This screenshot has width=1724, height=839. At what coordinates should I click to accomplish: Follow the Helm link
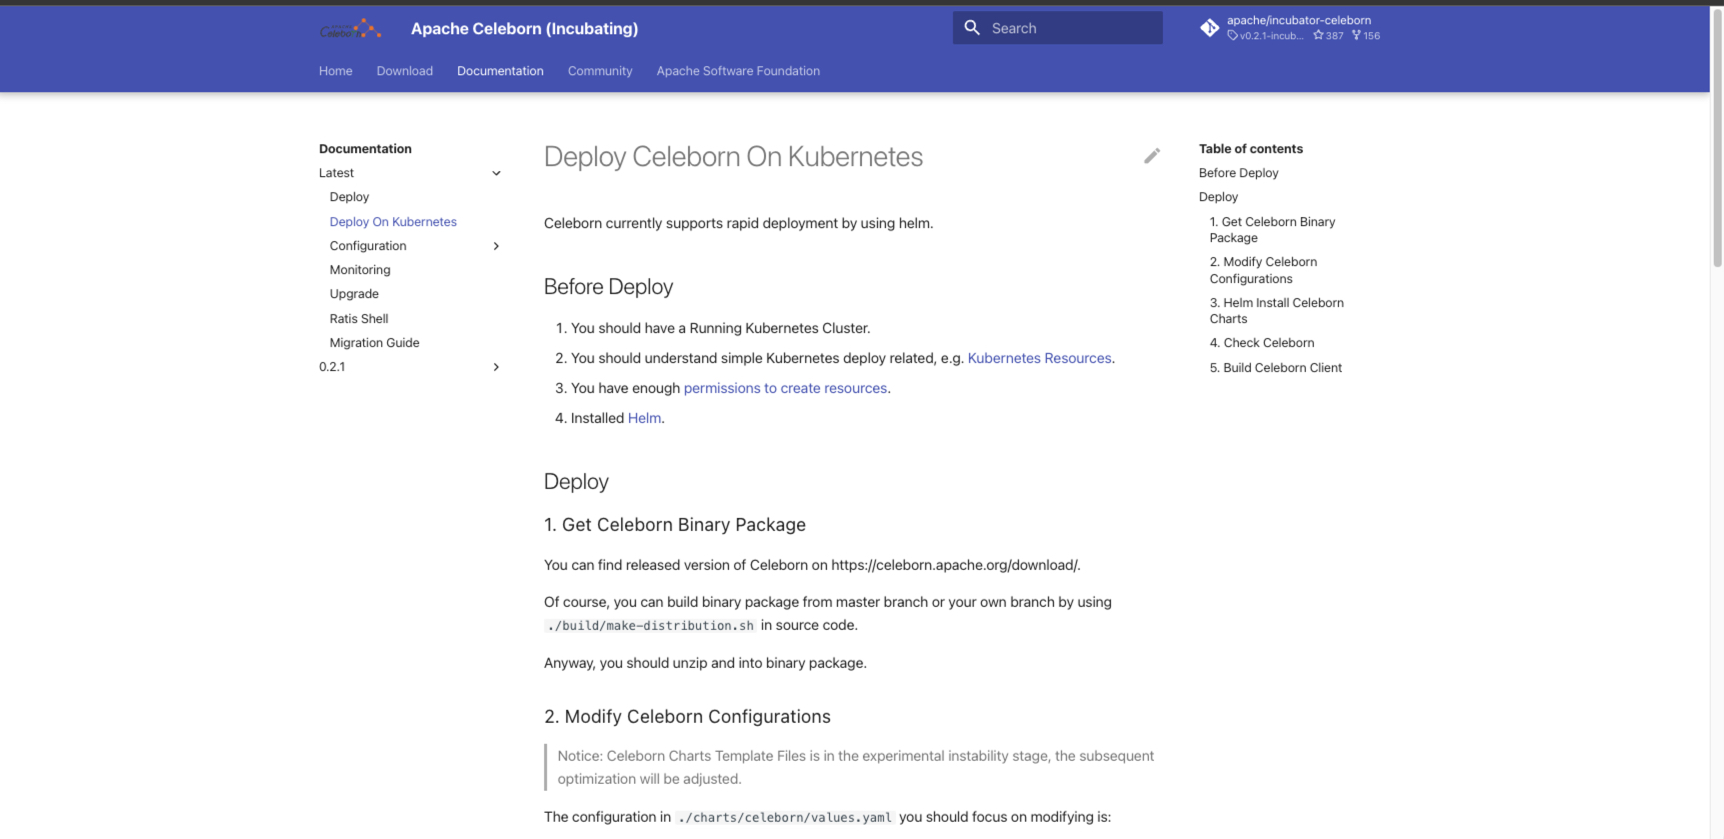click(644, 418)
